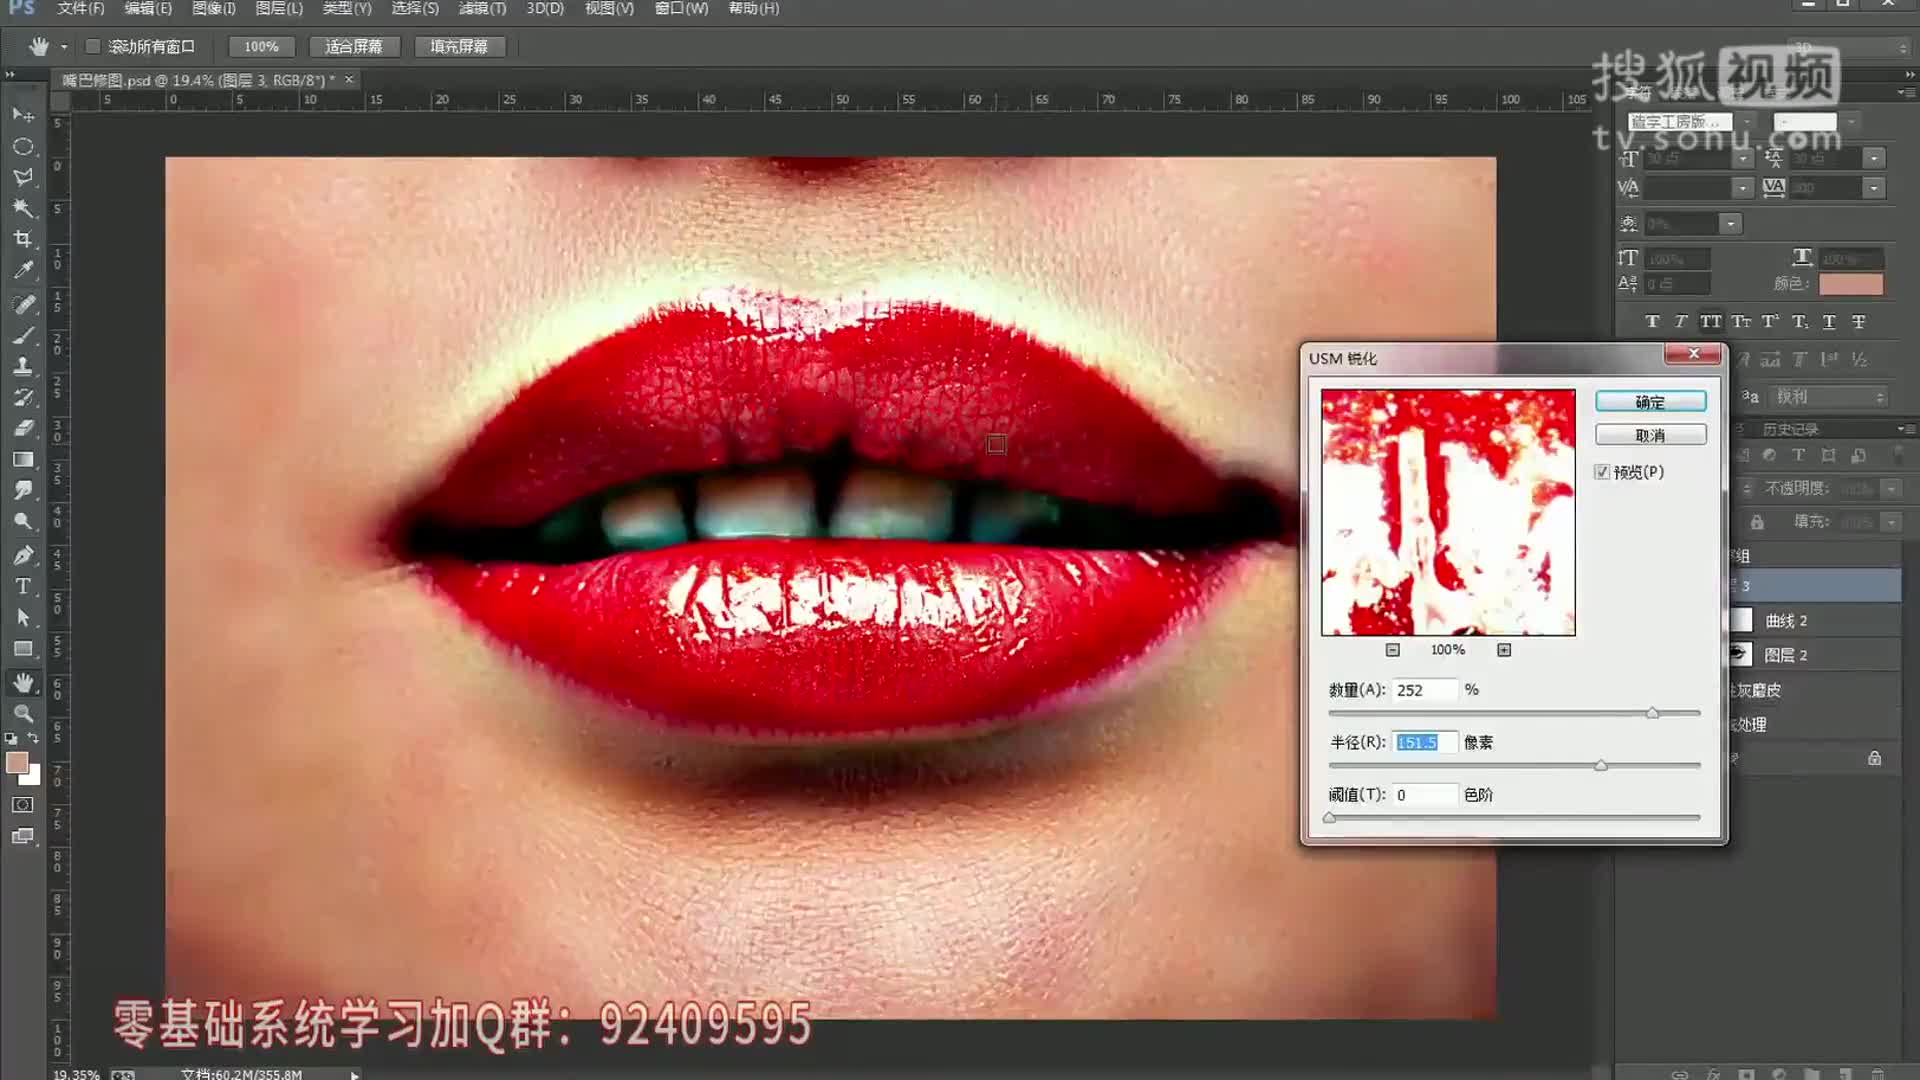Open the 编辑(E) menu
1920x1080 pixels.
click(x=148, y=8)
